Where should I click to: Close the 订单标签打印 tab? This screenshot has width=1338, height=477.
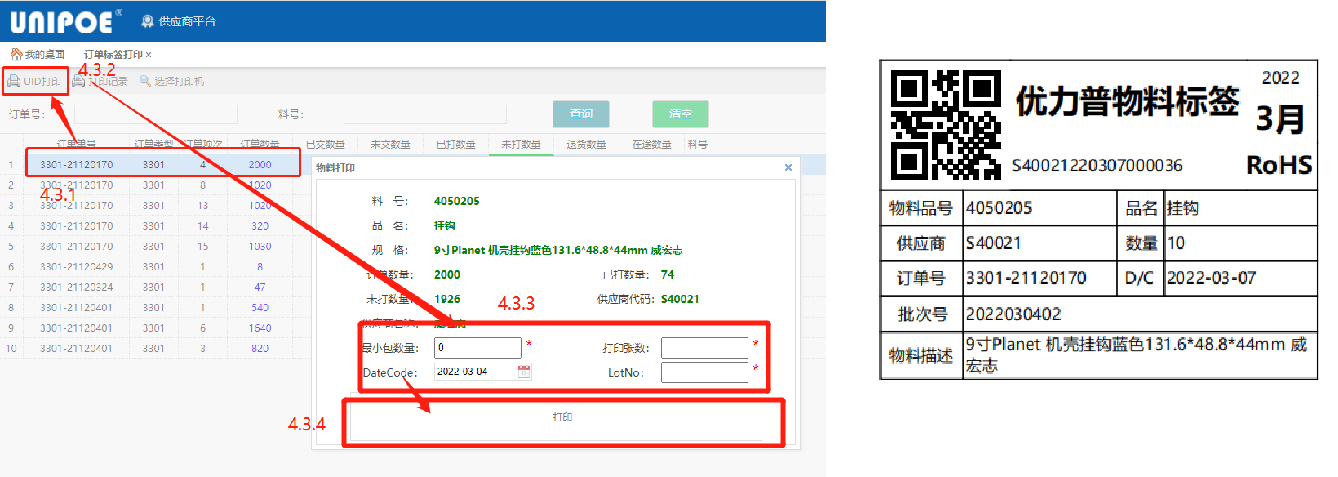[149, 54]
